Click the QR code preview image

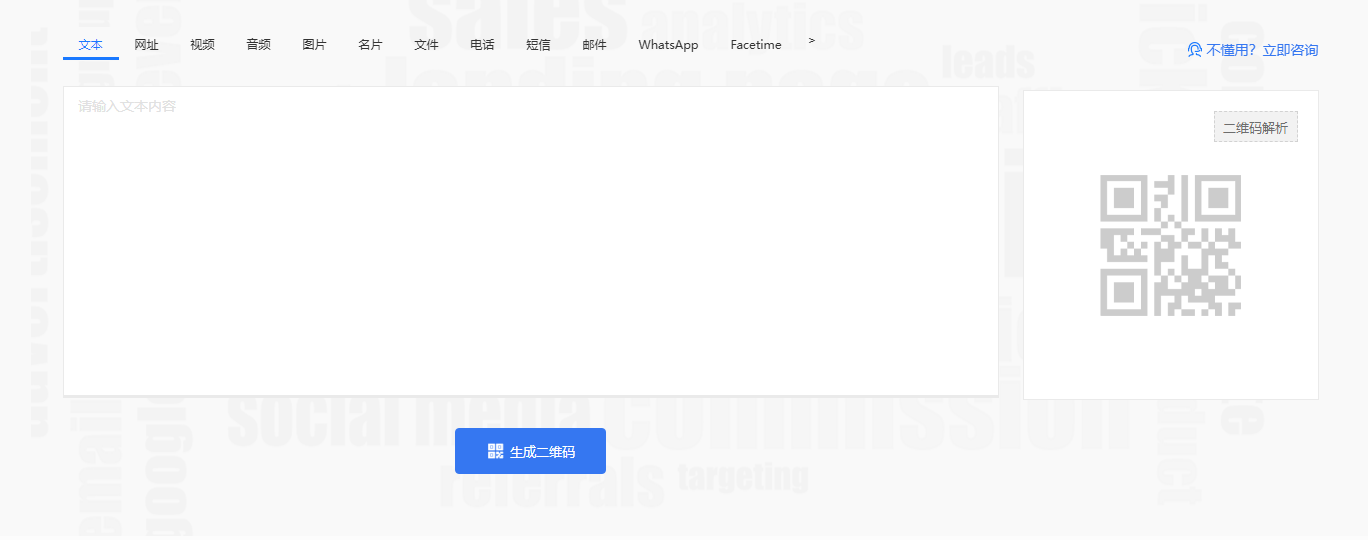pyautogui.click(x=1170, y=246)
